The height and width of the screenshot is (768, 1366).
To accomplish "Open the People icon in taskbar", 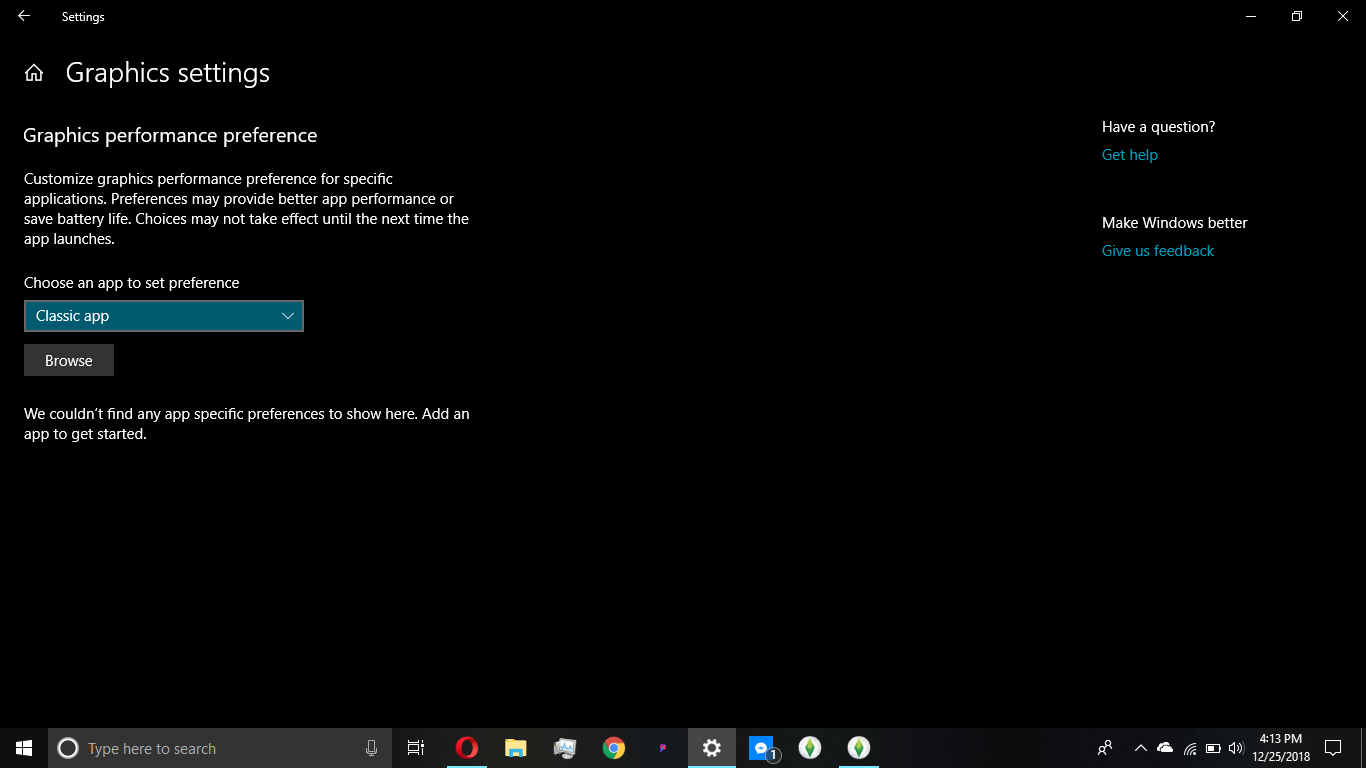I will click(1105, 748).
